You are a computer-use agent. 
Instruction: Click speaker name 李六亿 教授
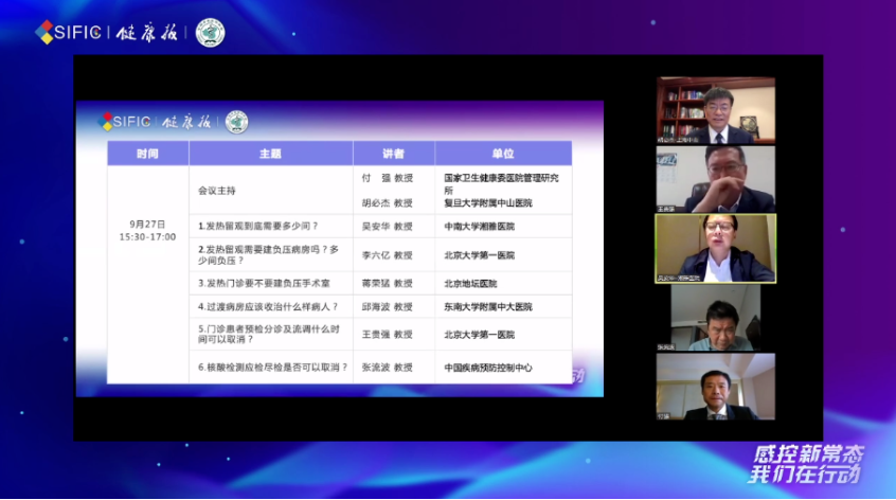[387, 255]
